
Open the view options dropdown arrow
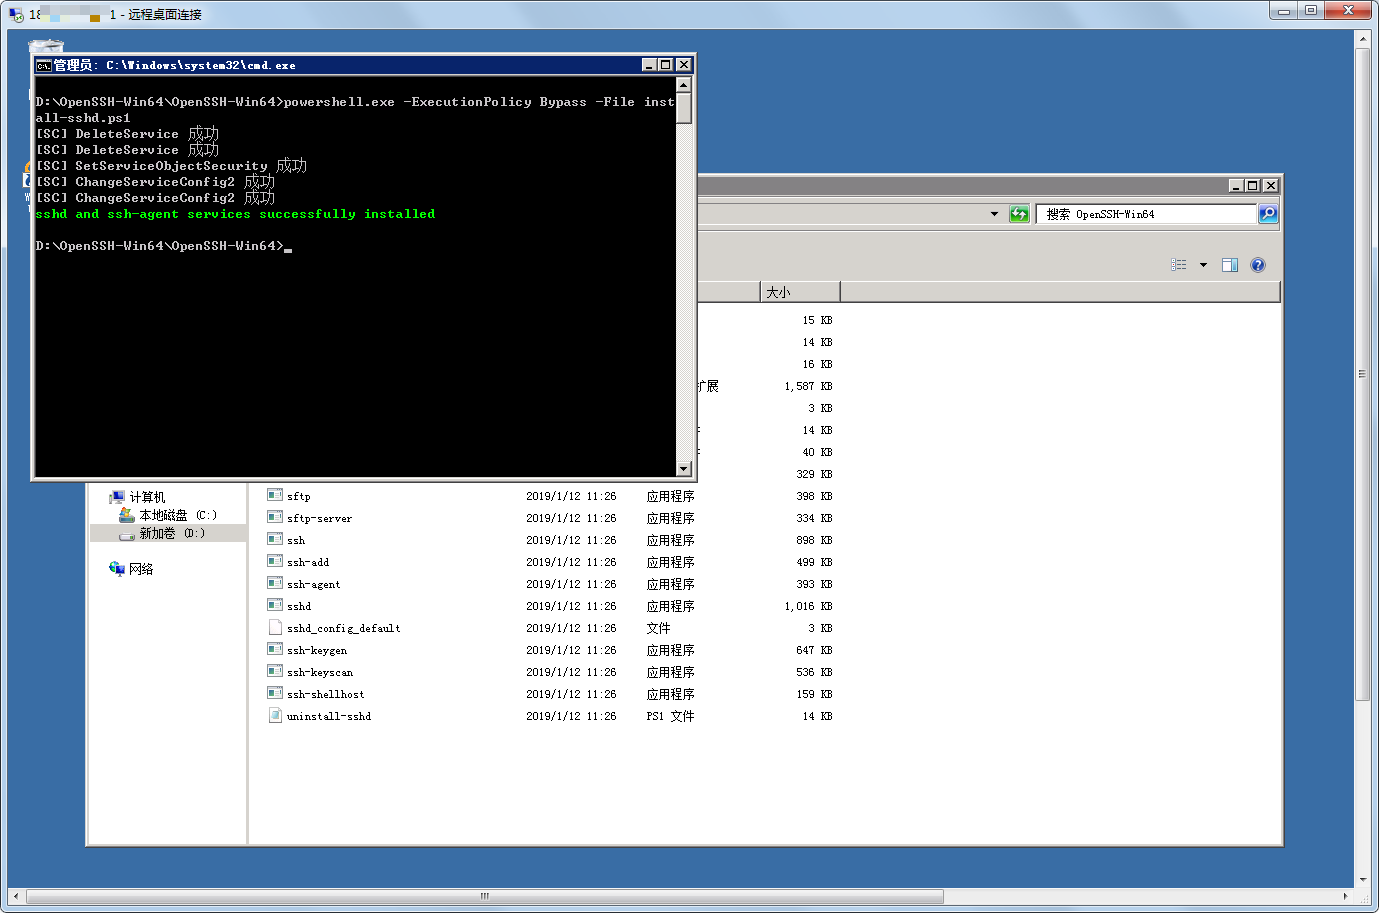pos(1203,265)
